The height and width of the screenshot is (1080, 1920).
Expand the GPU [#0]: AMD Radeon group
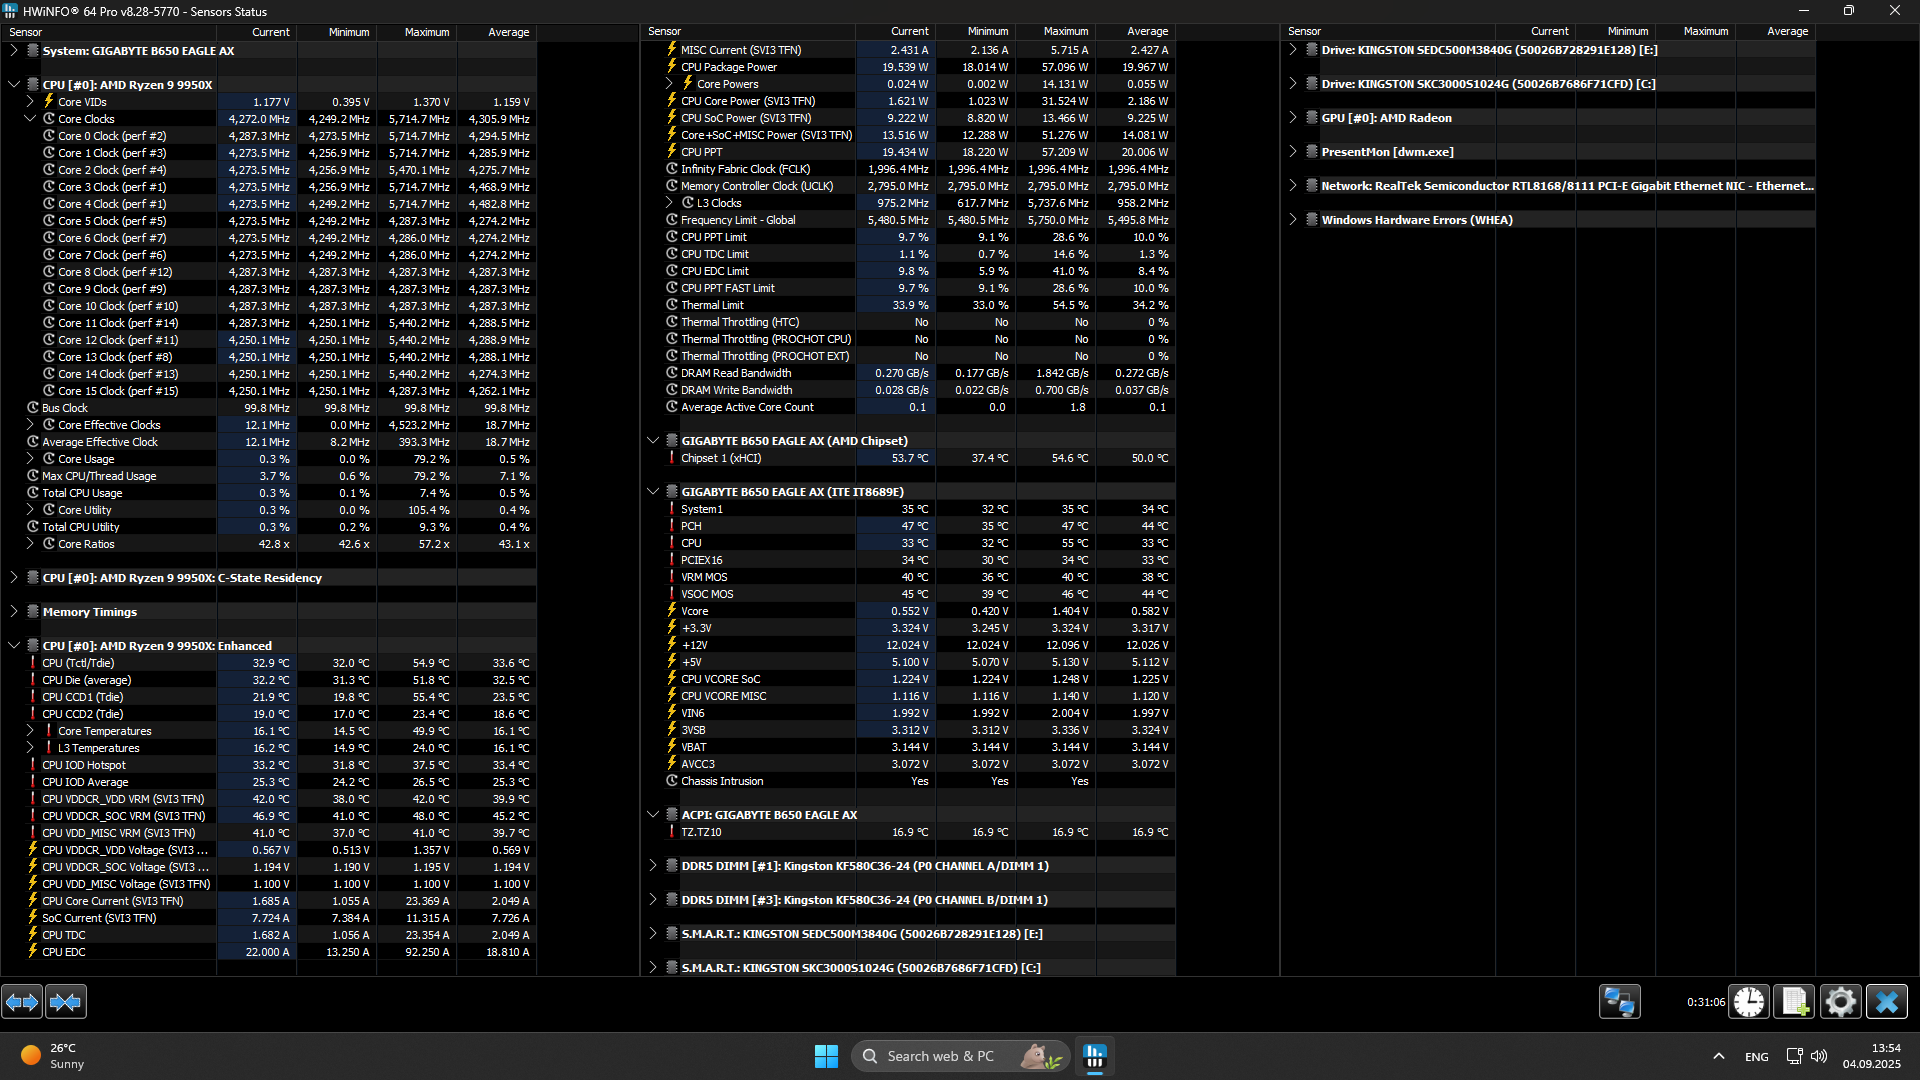1293,118
